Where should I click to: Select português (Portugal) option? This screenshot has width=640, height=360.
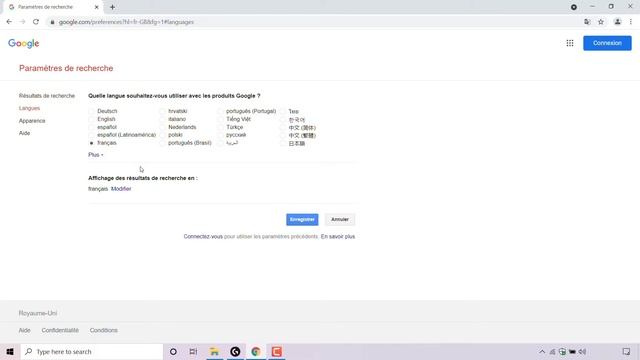[220, 111]
